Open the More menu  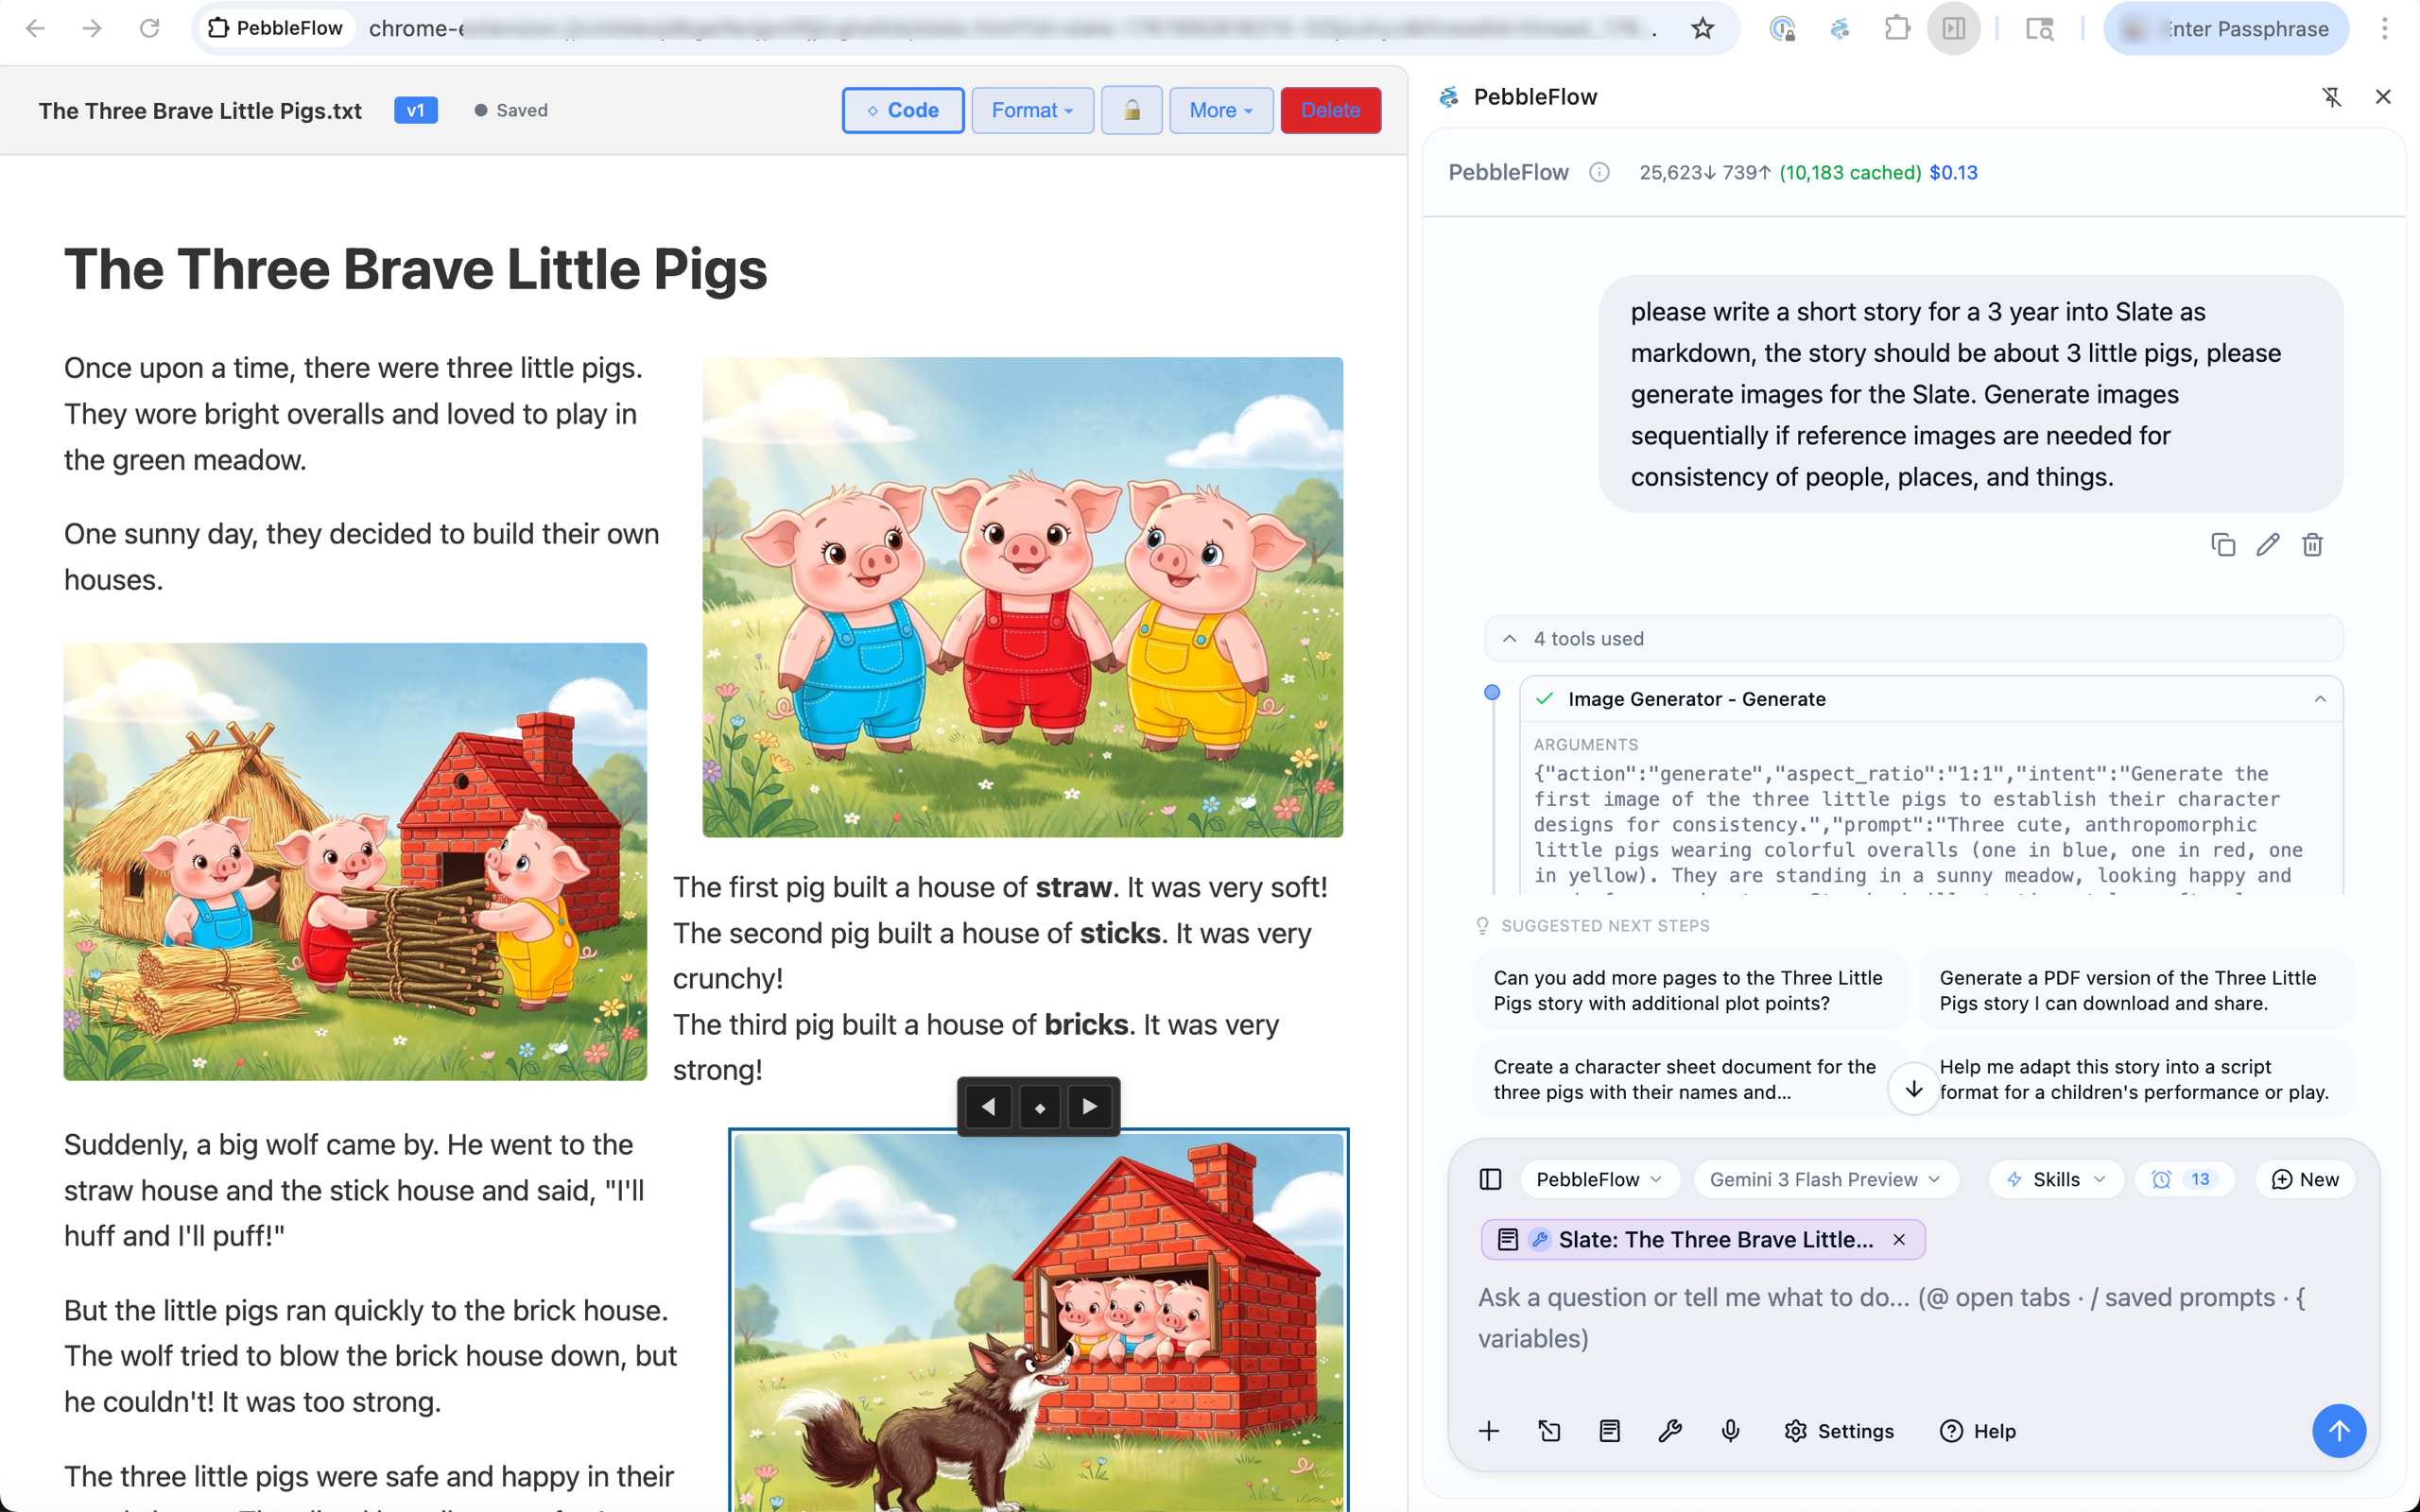[x=1219, y=110]
